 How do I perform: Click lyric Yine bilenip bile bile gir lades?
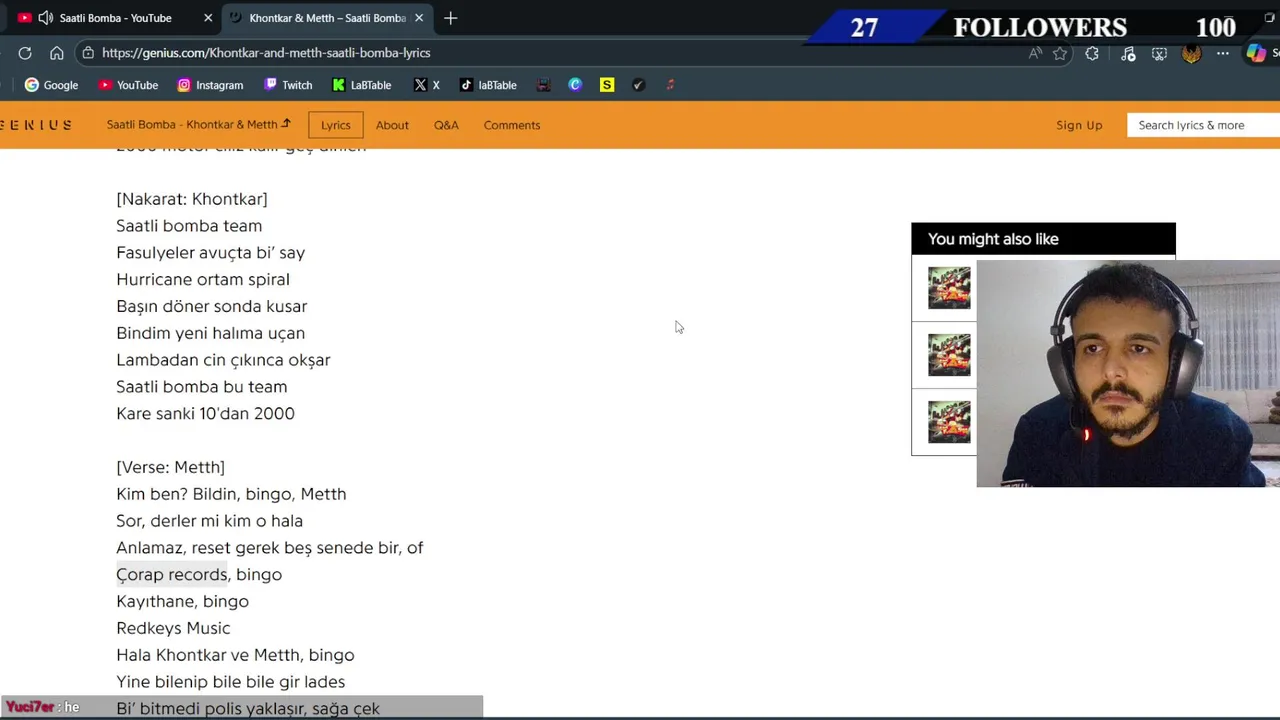pyautogui.click(x=231, y=682)
